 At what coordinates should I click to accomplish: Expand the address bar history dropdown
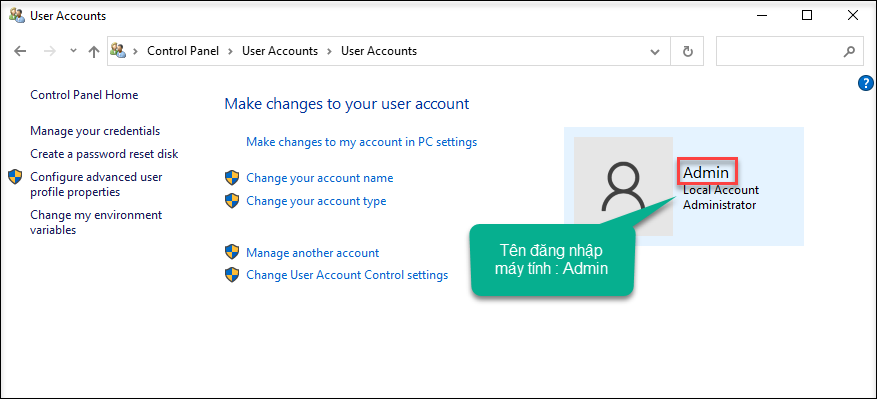tap(655, 51)
